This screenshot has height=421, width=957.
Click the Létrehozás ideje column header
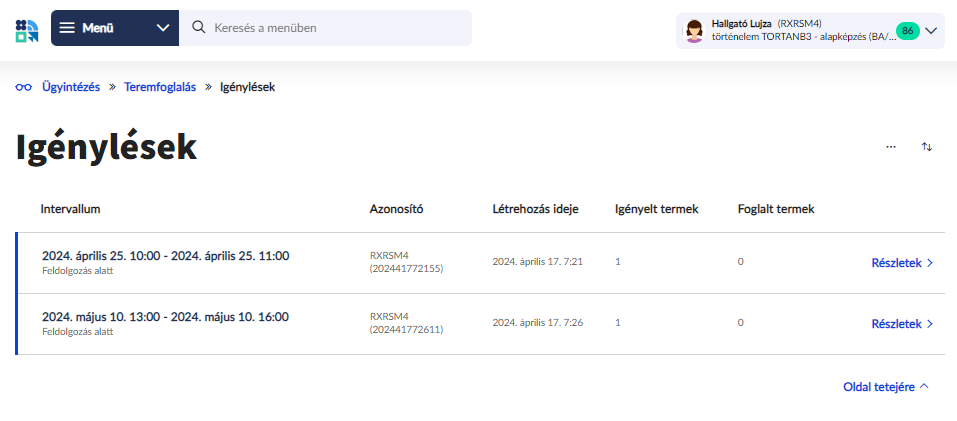(535, 209)
